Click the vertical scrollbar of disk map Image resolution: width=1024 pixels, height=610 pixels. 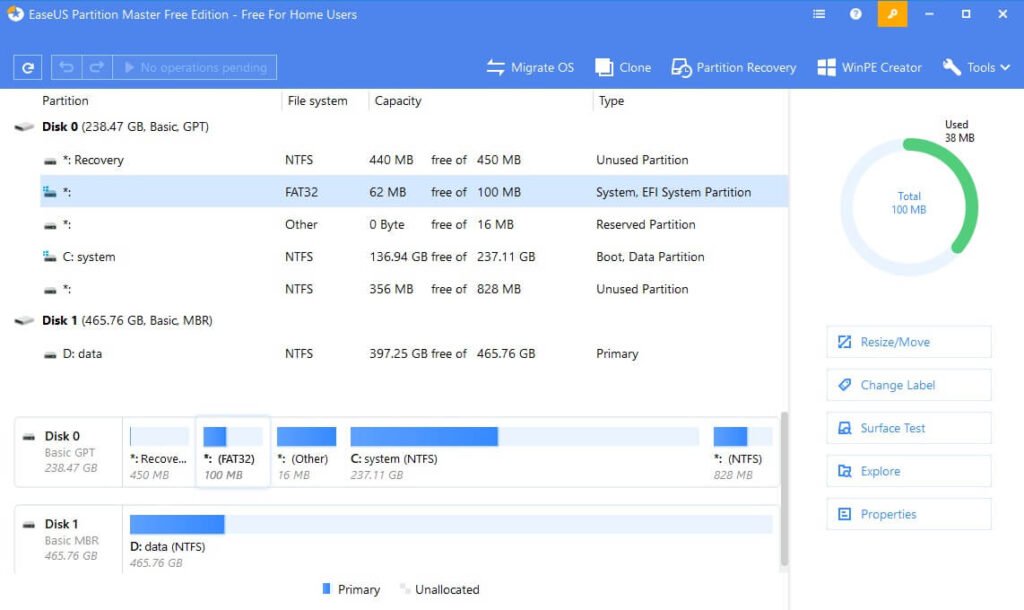pyautogui.click(x=784, y=489)
